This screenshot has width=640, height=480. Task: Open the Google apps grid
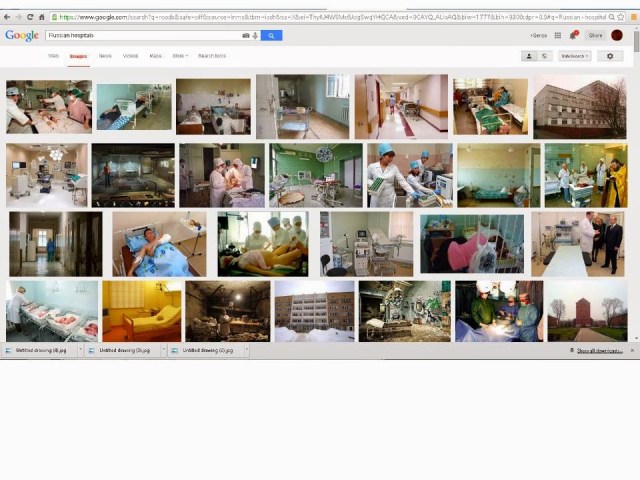tap(558, 35)
